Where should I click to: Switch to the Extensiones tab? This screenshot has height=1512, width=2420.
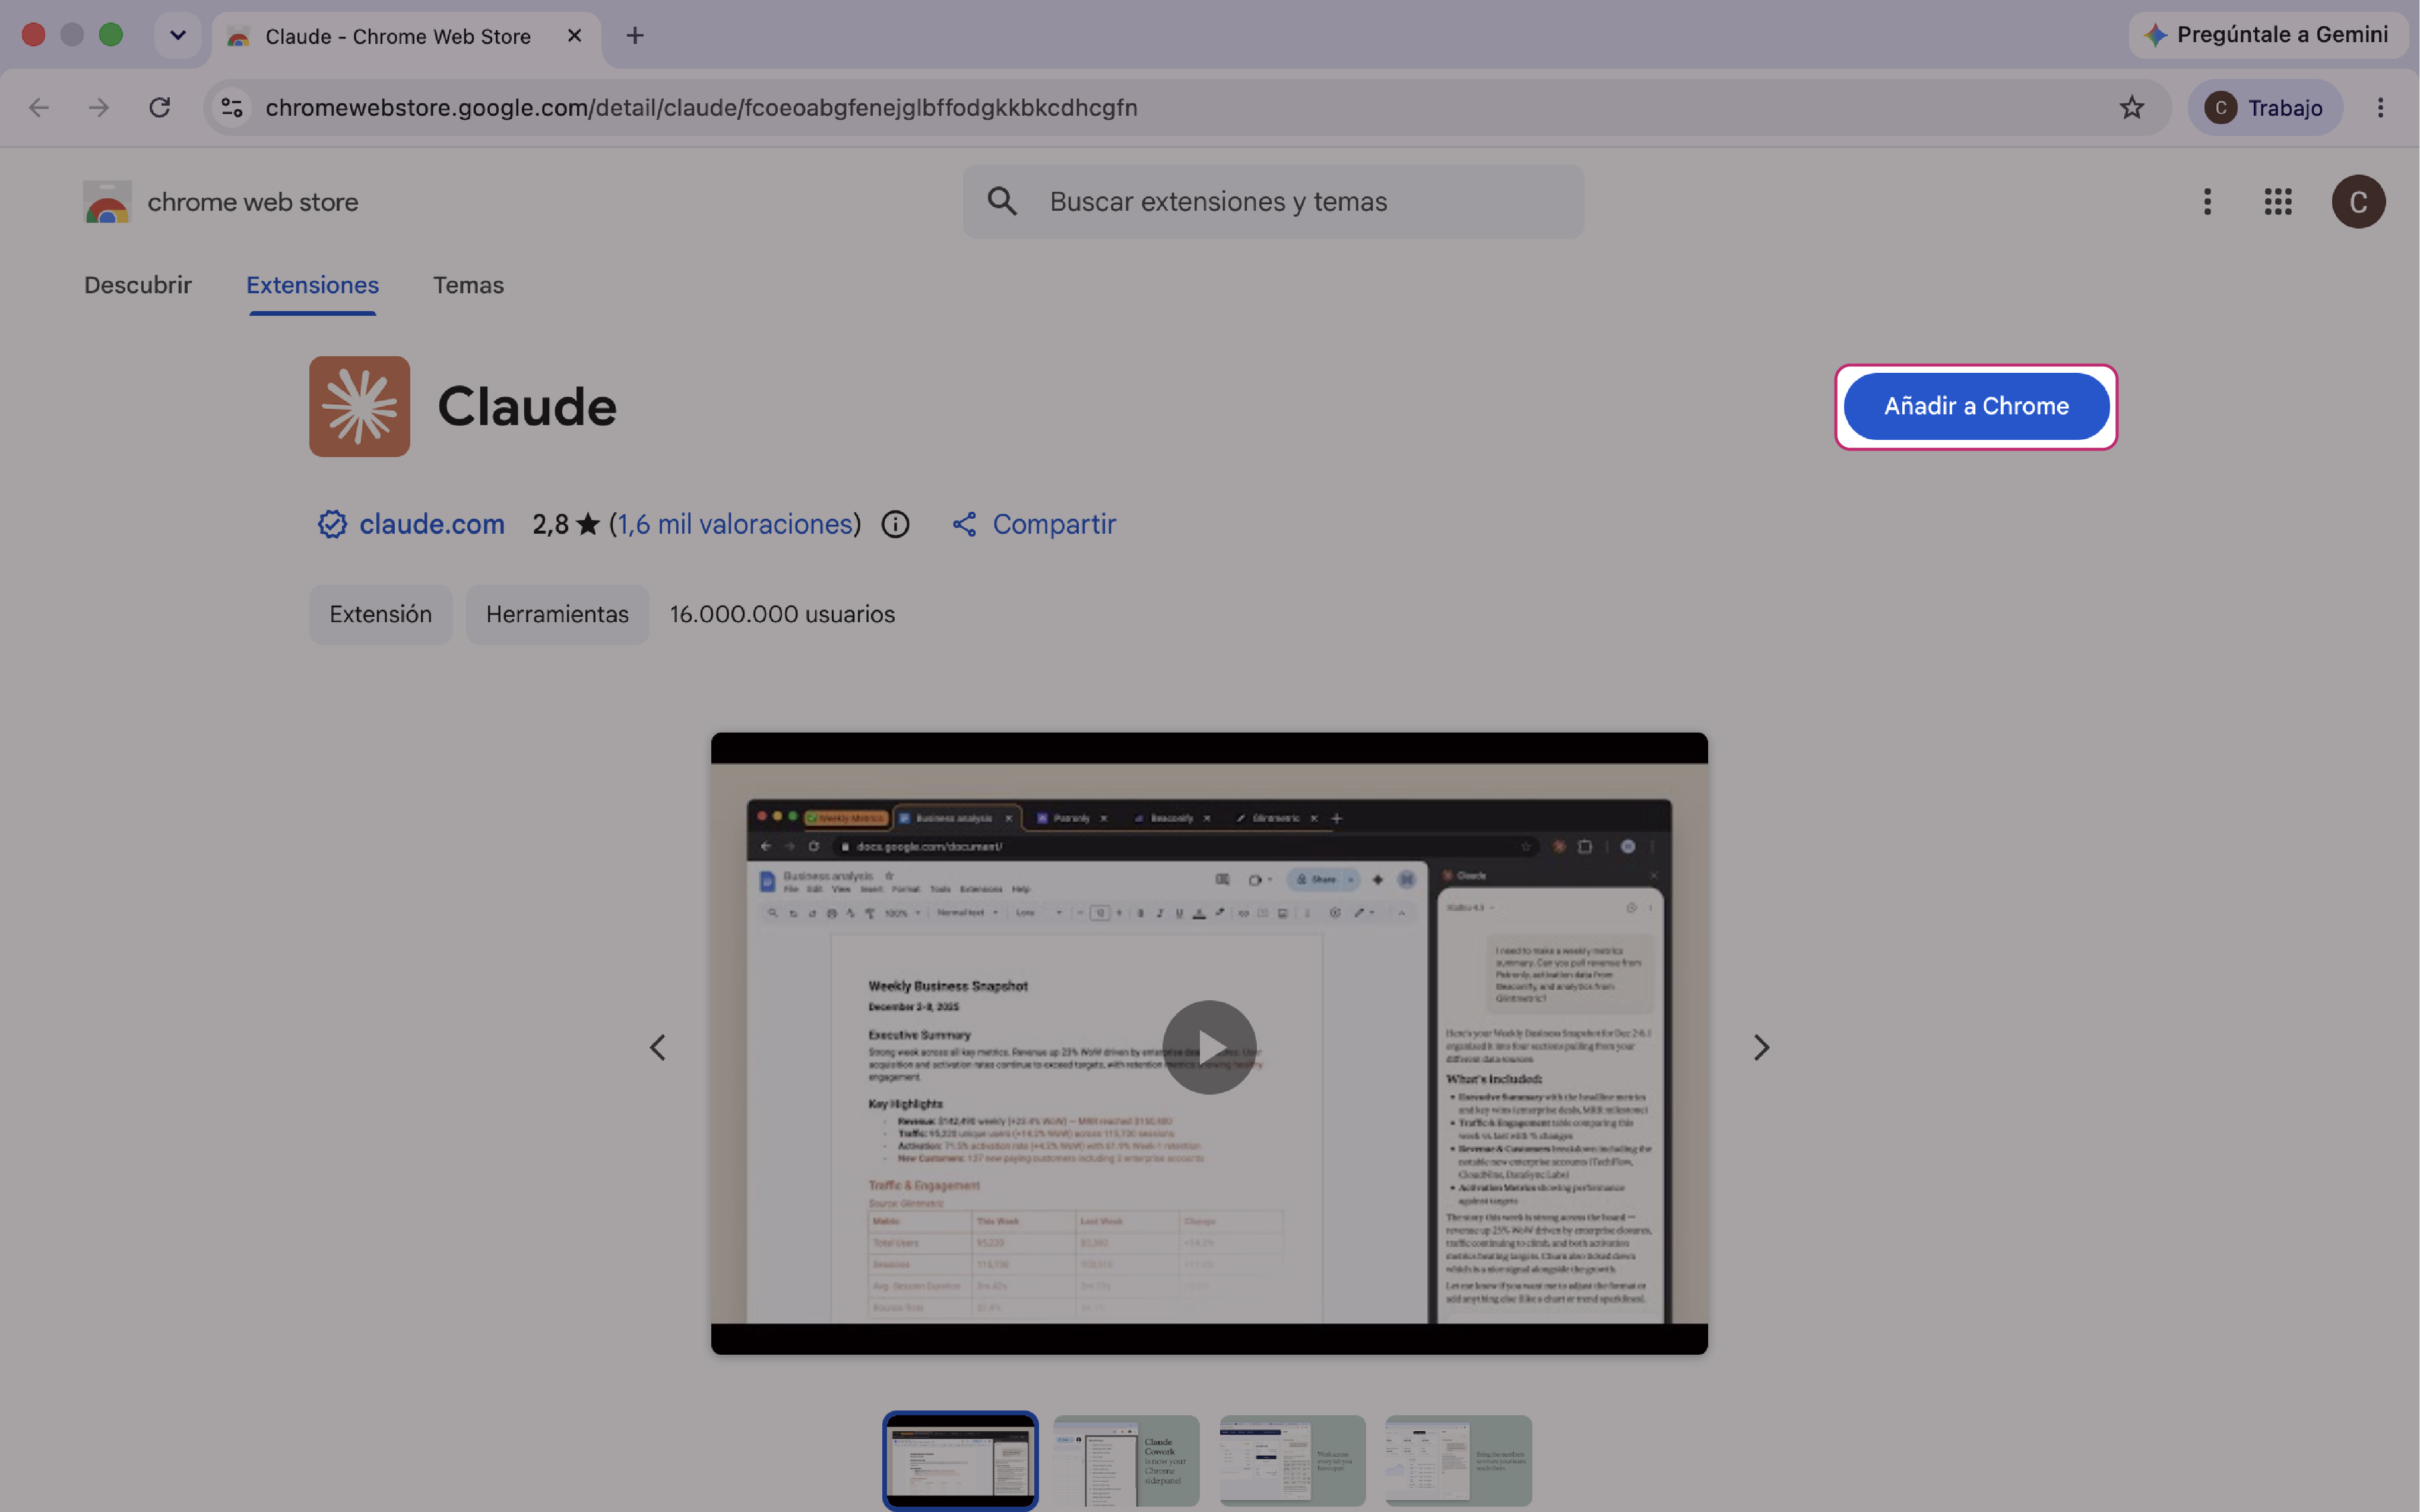point(312,285)
